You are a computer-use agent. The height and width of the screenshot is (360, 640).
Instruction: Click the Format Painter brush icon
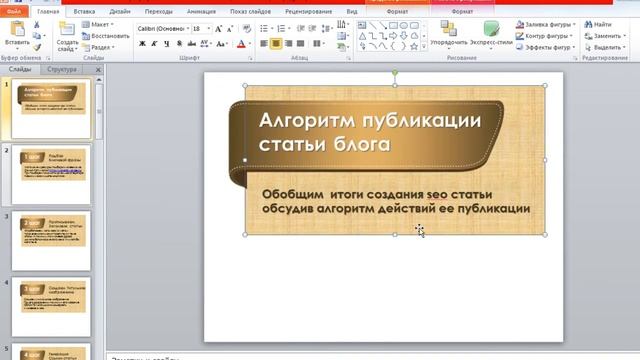[x=37, y=47]
